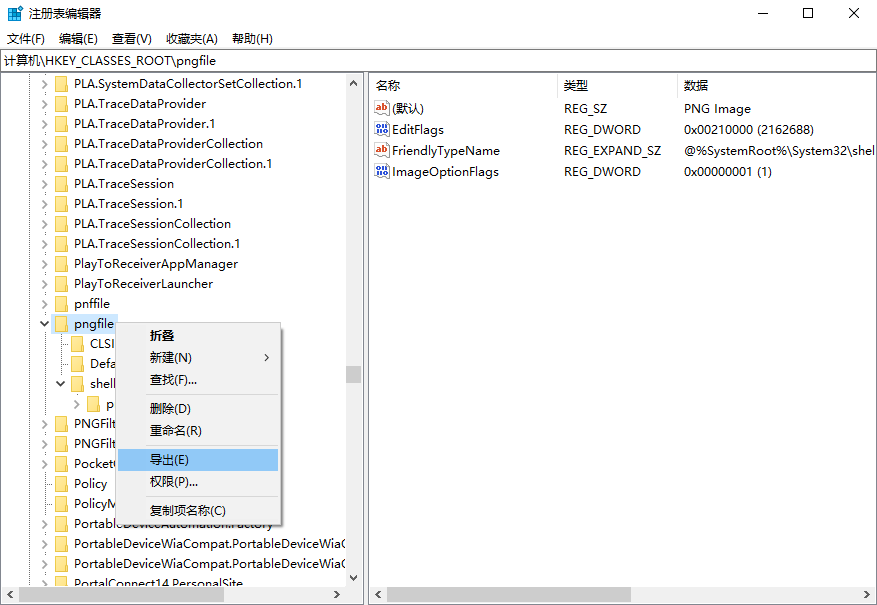Click the (默认) default string value icon

[381, 109]
